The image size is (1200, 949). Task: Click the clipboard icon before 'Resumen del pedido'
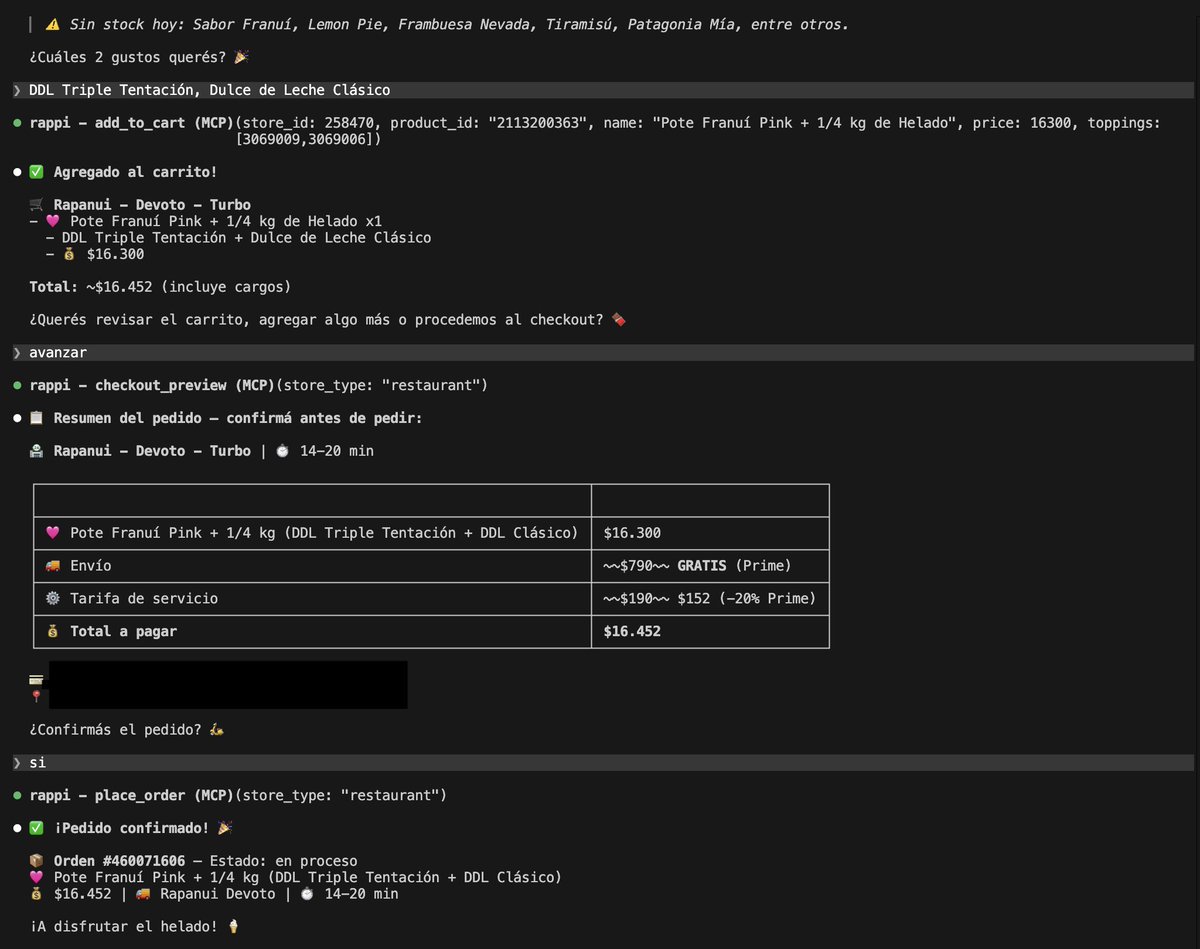[x=37, y=418]
